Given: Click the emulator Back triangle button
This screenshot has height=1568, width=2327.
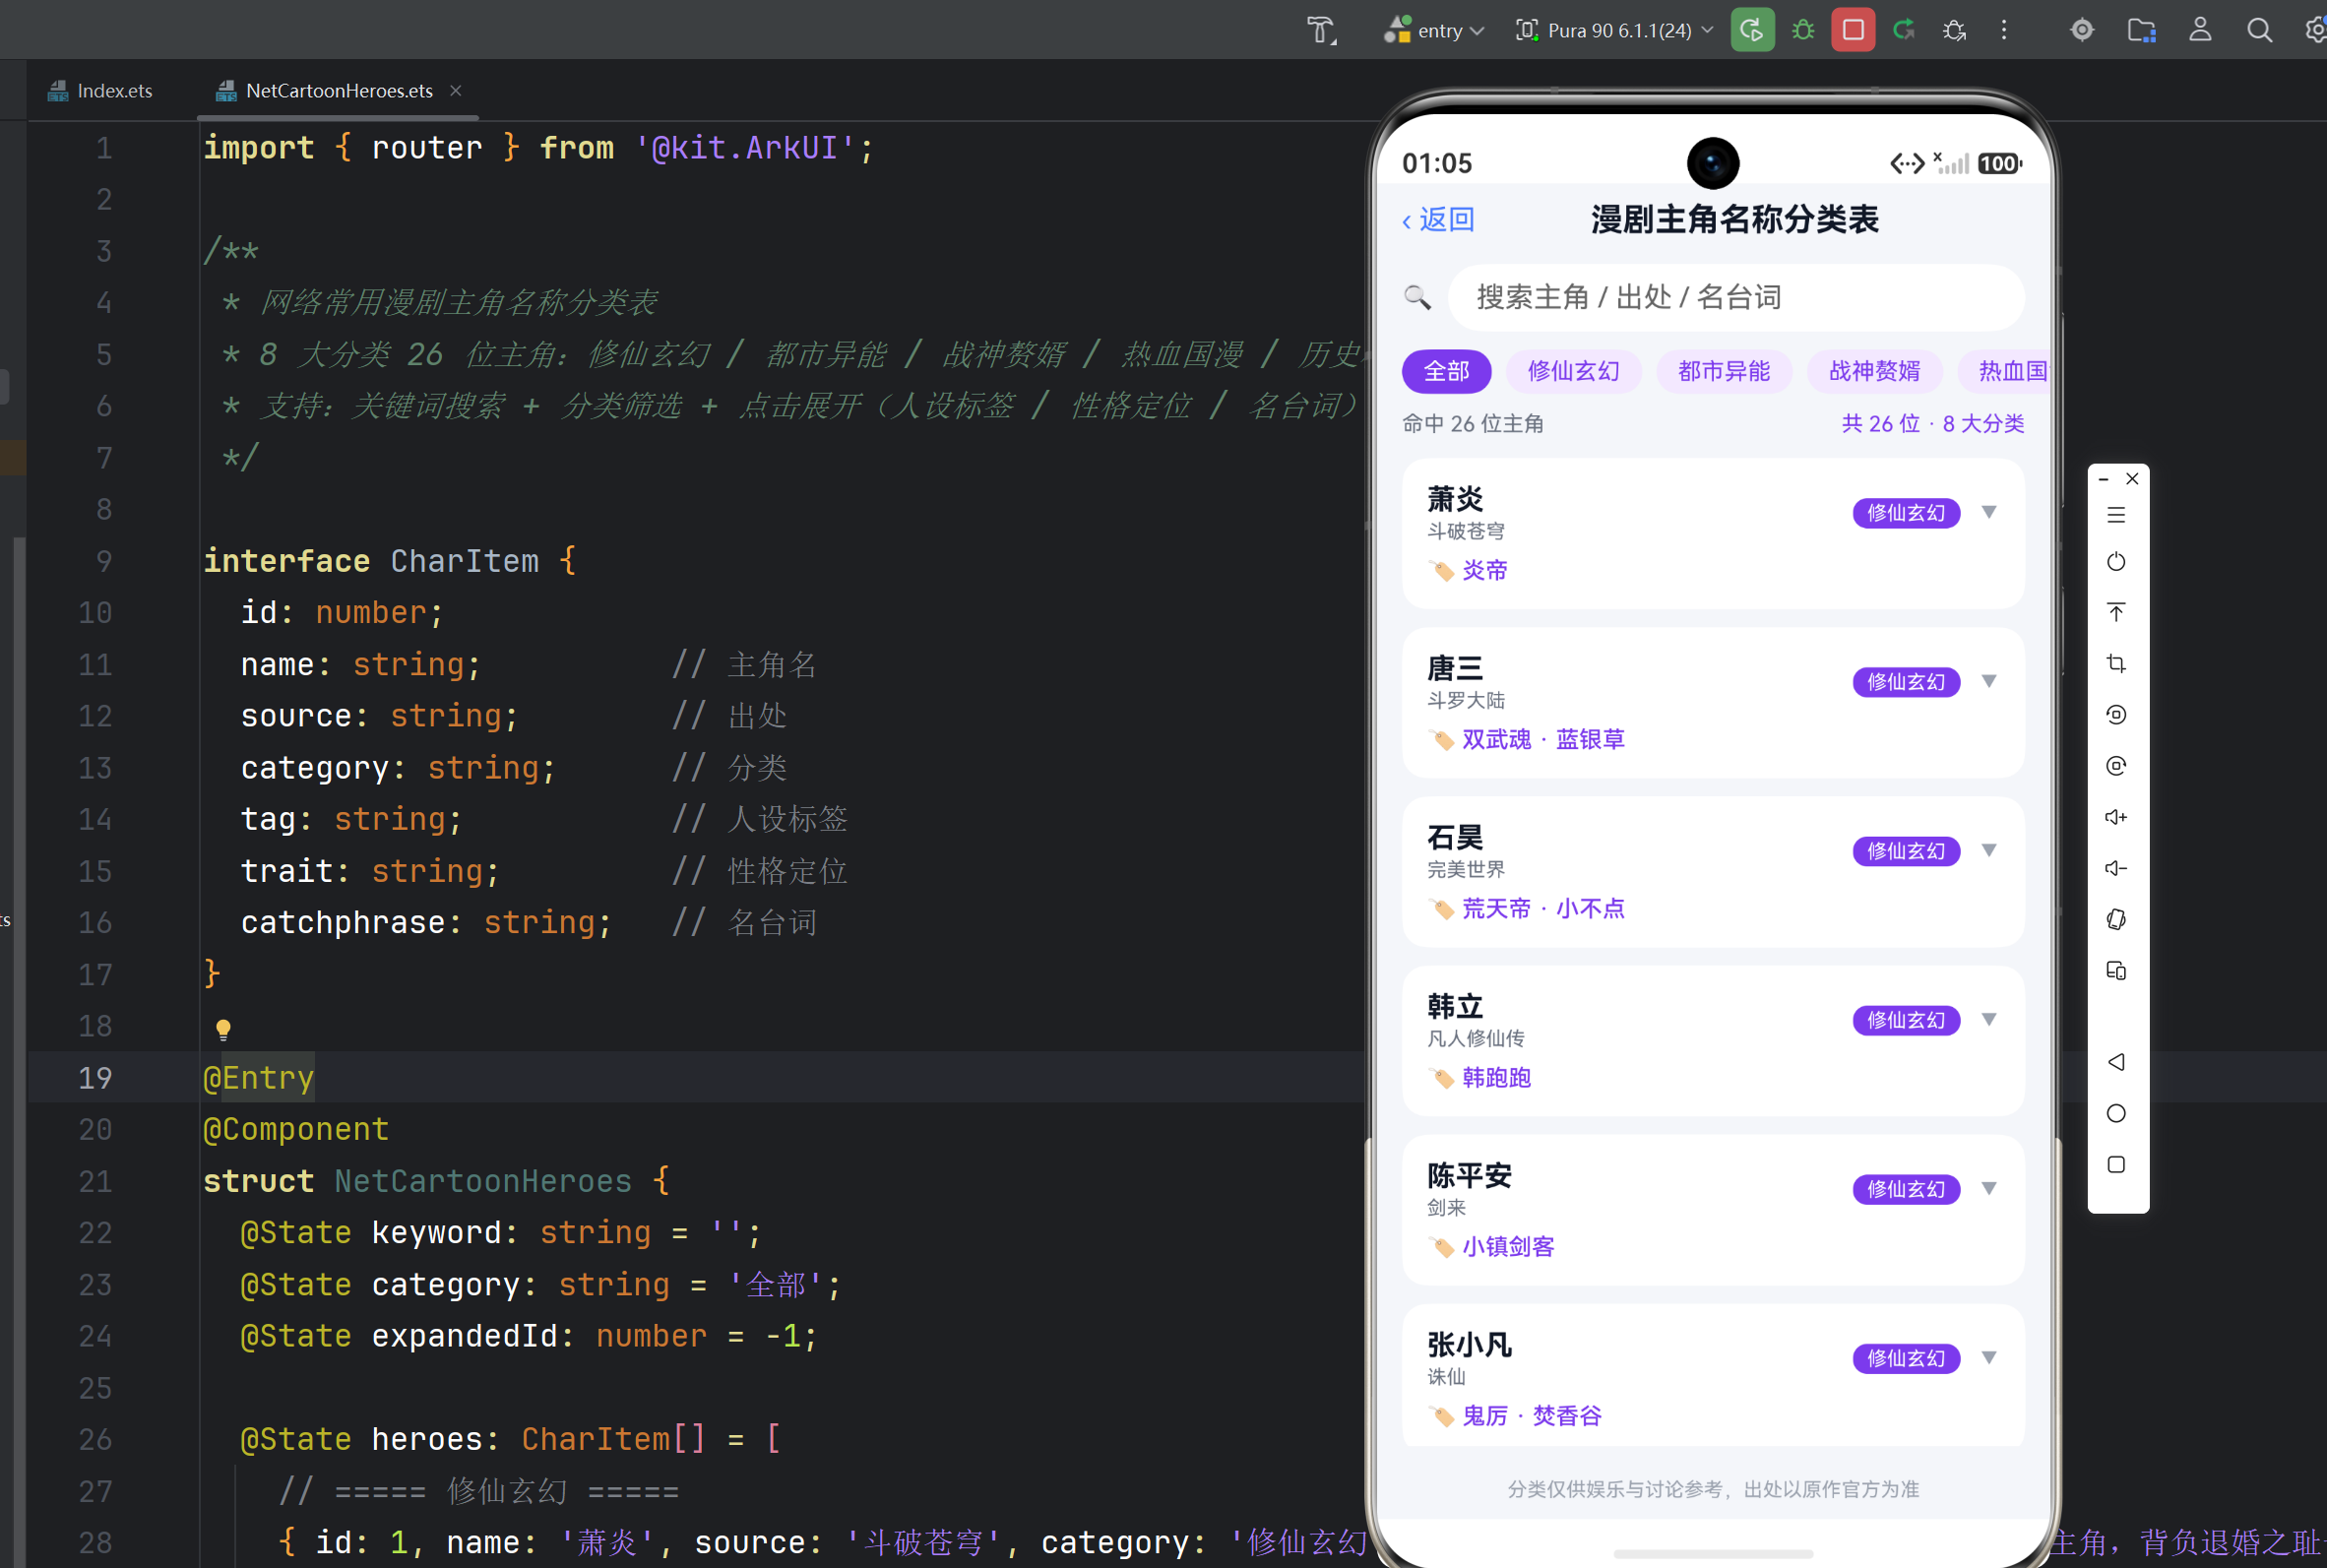Looking at the screenshot, I should [x=2116, y=1062].
